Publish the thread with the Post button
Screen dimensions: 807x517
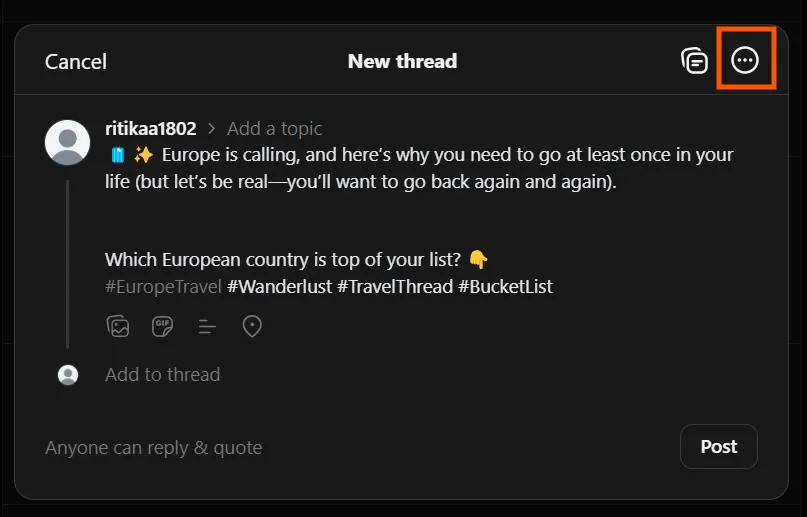point(718,447)
